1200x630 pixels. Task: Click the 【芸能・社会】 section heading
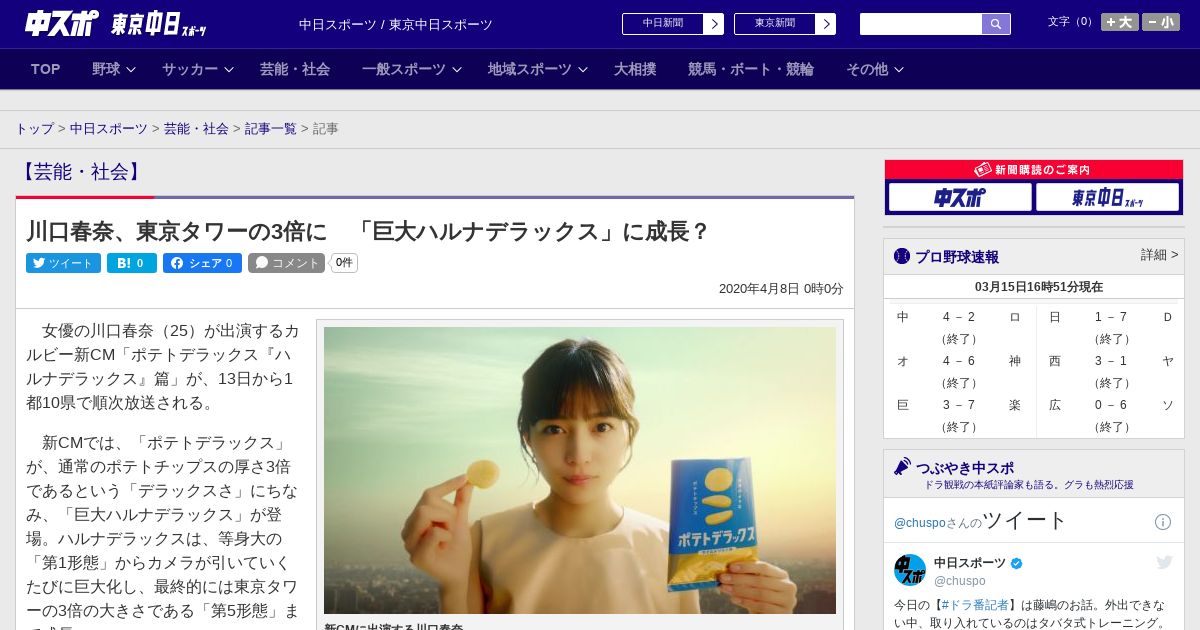coord(81,172)
